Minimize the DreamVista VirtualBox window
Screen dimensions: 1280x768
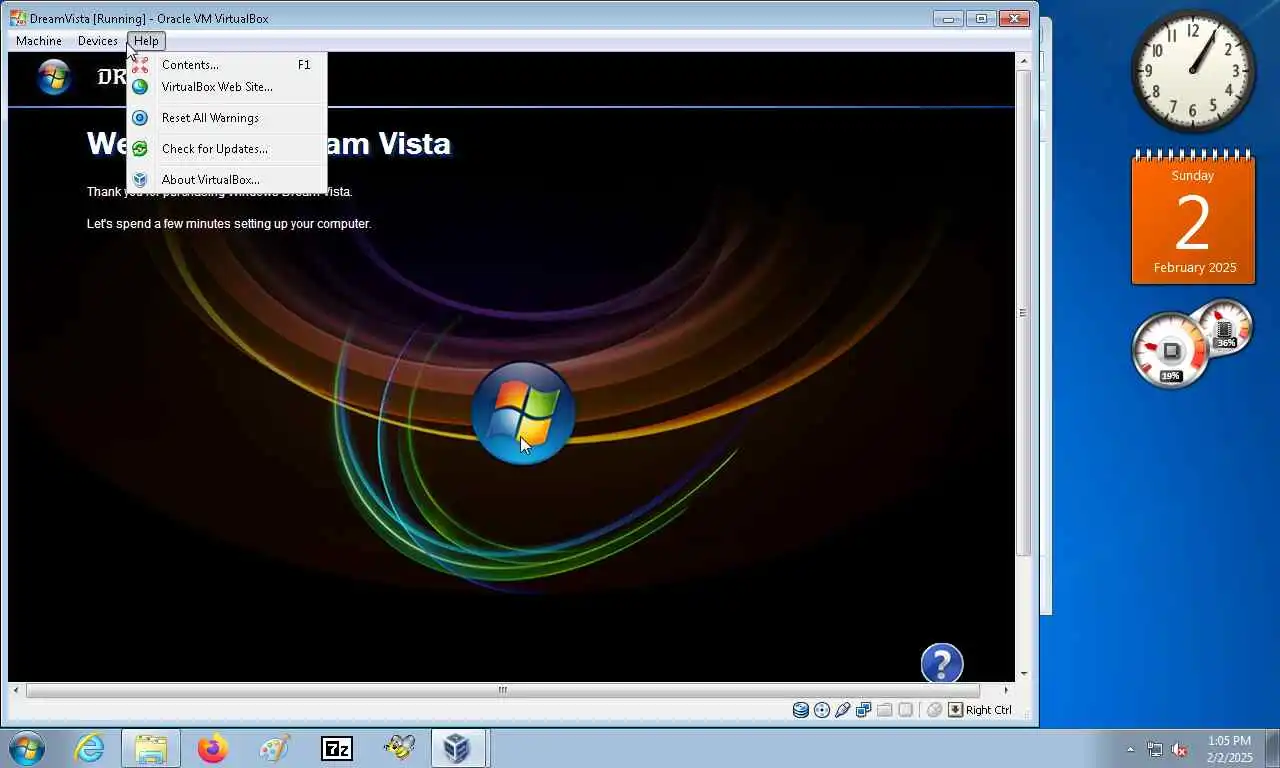click(948, 18)
